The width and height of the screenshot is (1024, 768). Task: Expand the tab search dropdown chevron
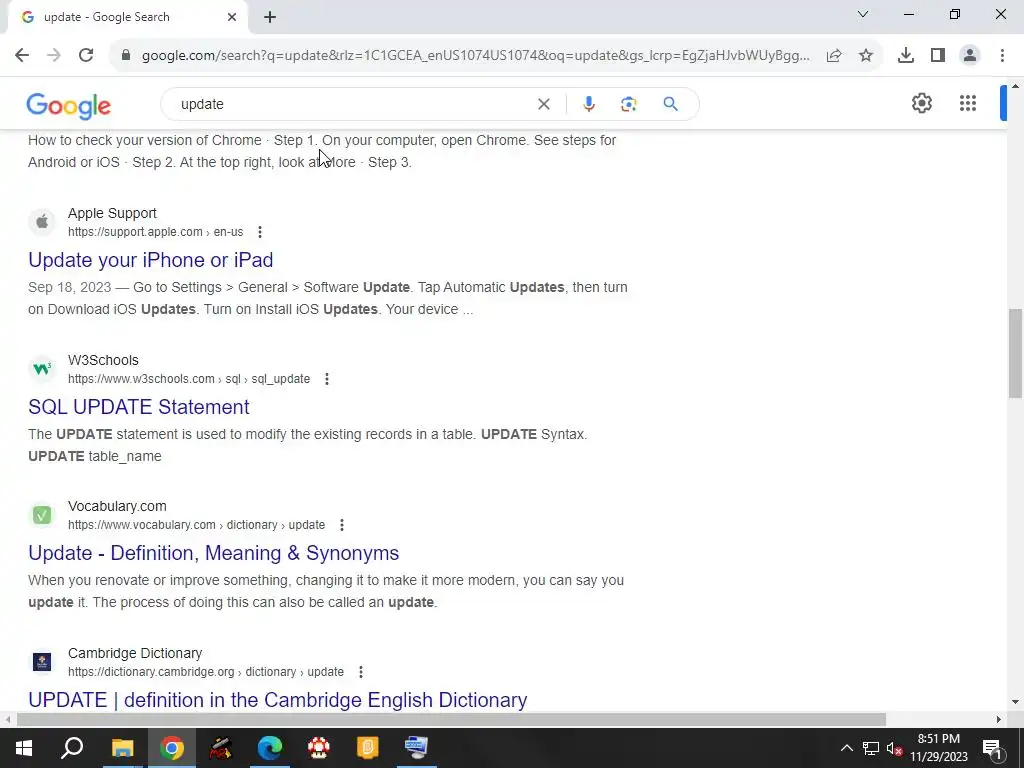click(863, 14)
